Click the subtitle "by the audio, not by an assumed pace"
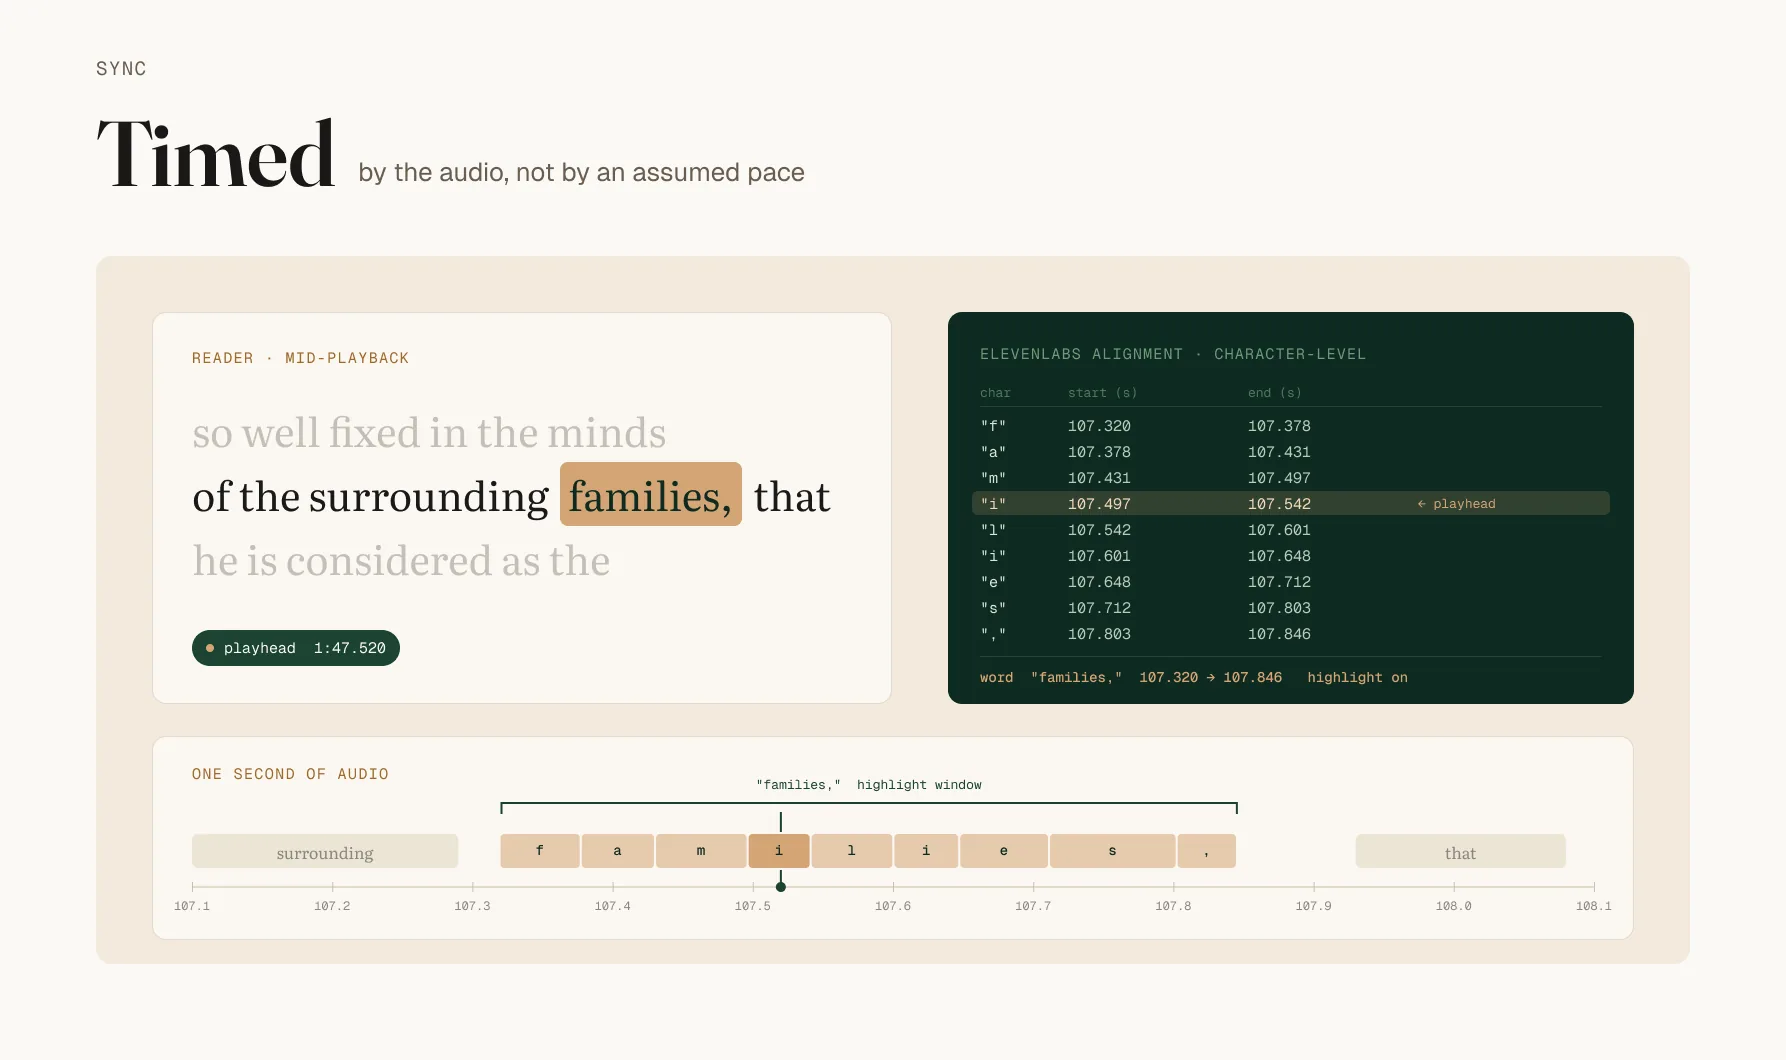Image resolution: width=1786 pixels, height=1060 pixels. click(581, 173)
